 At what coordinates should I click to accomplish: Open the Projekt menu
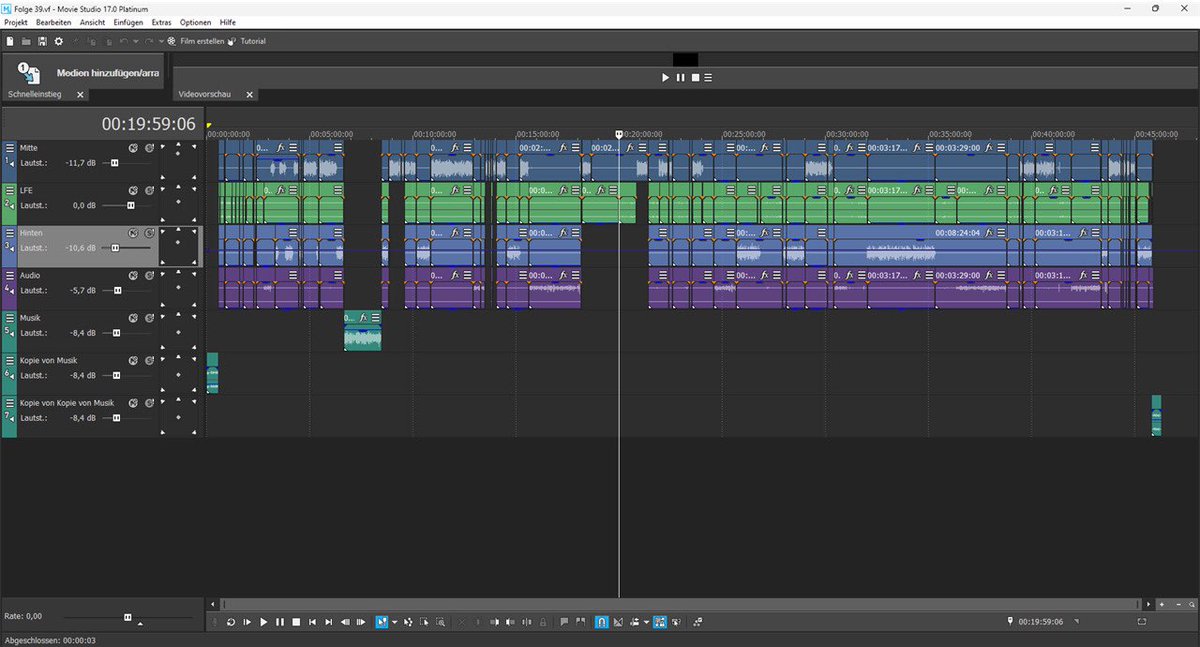pos(17,21)
